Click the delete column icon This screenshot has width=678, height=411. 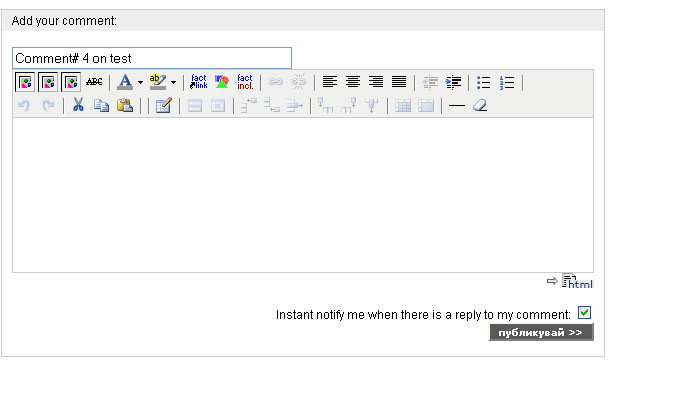tap(371, 106)
